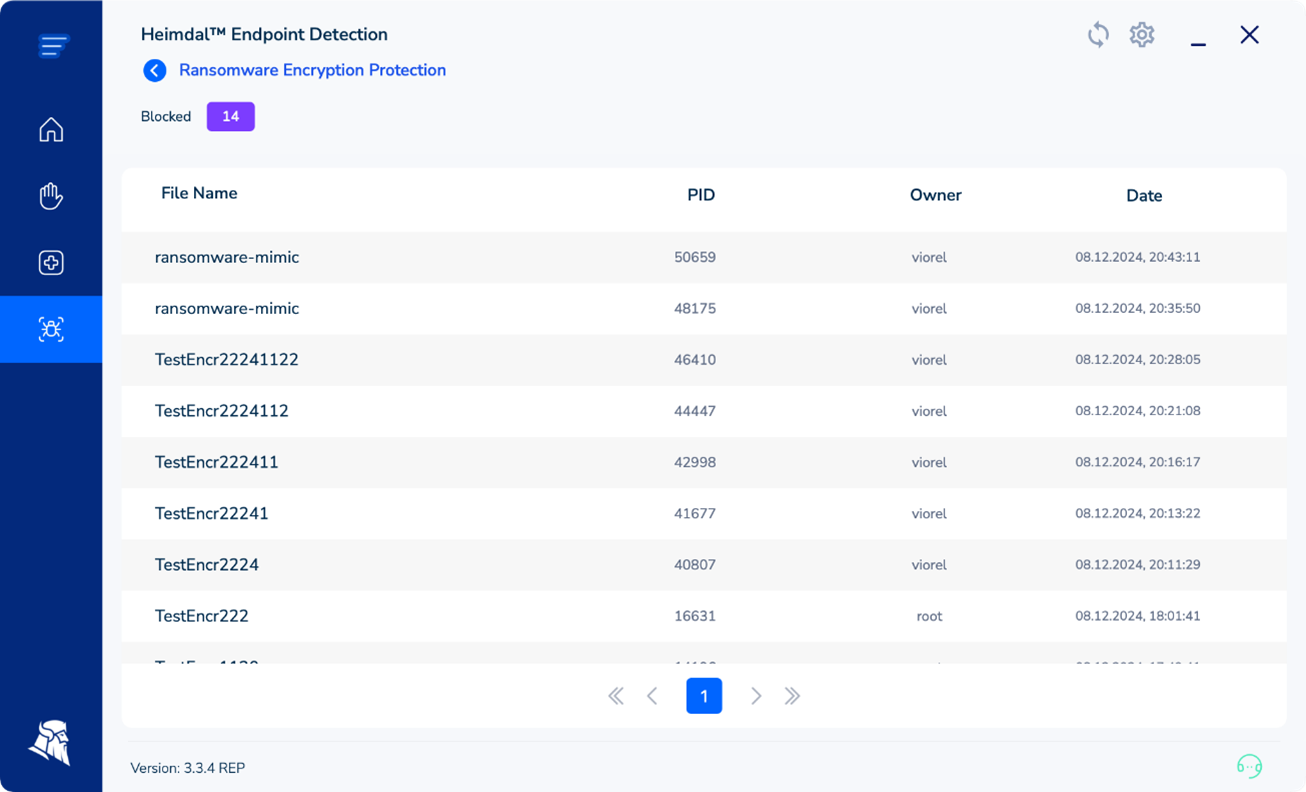
Task: Select the bug scan sidebar icon
Action: click(51, 329)
